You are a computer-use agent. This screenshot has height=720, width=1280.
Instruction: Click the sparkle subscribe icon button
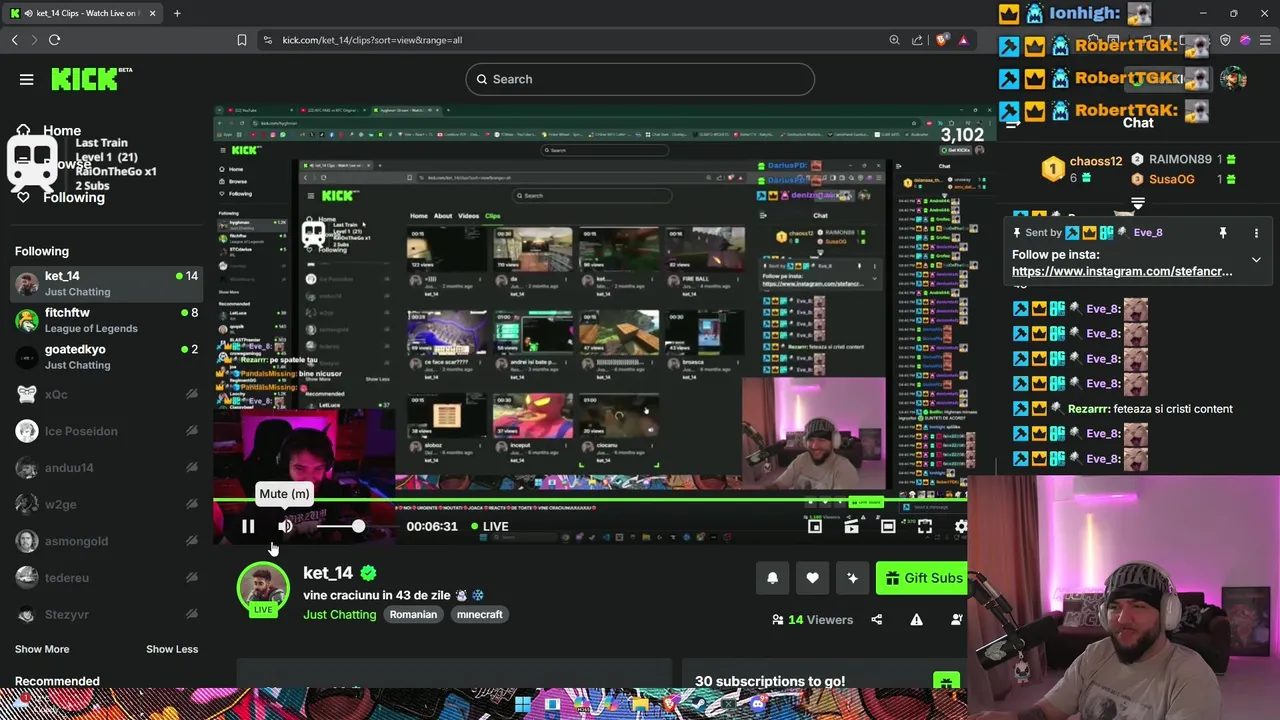click(x=852, y=578)
